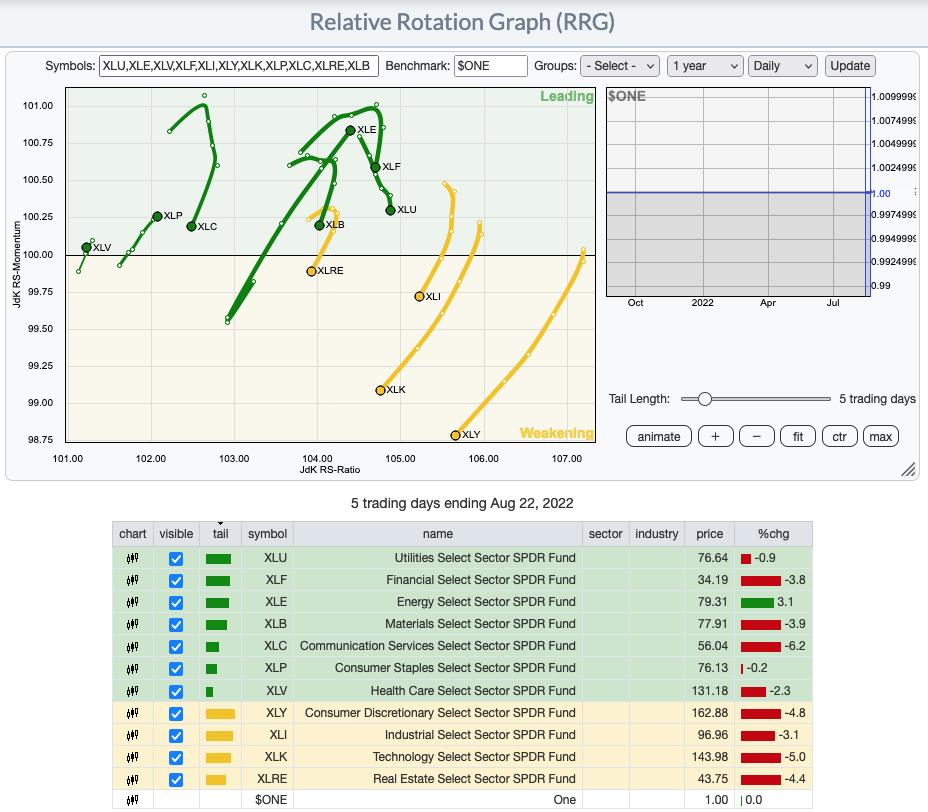The height and width of the screenshot is (812, 928).
Task: Select the XLI point on the graph
Action: pos(419,297)
